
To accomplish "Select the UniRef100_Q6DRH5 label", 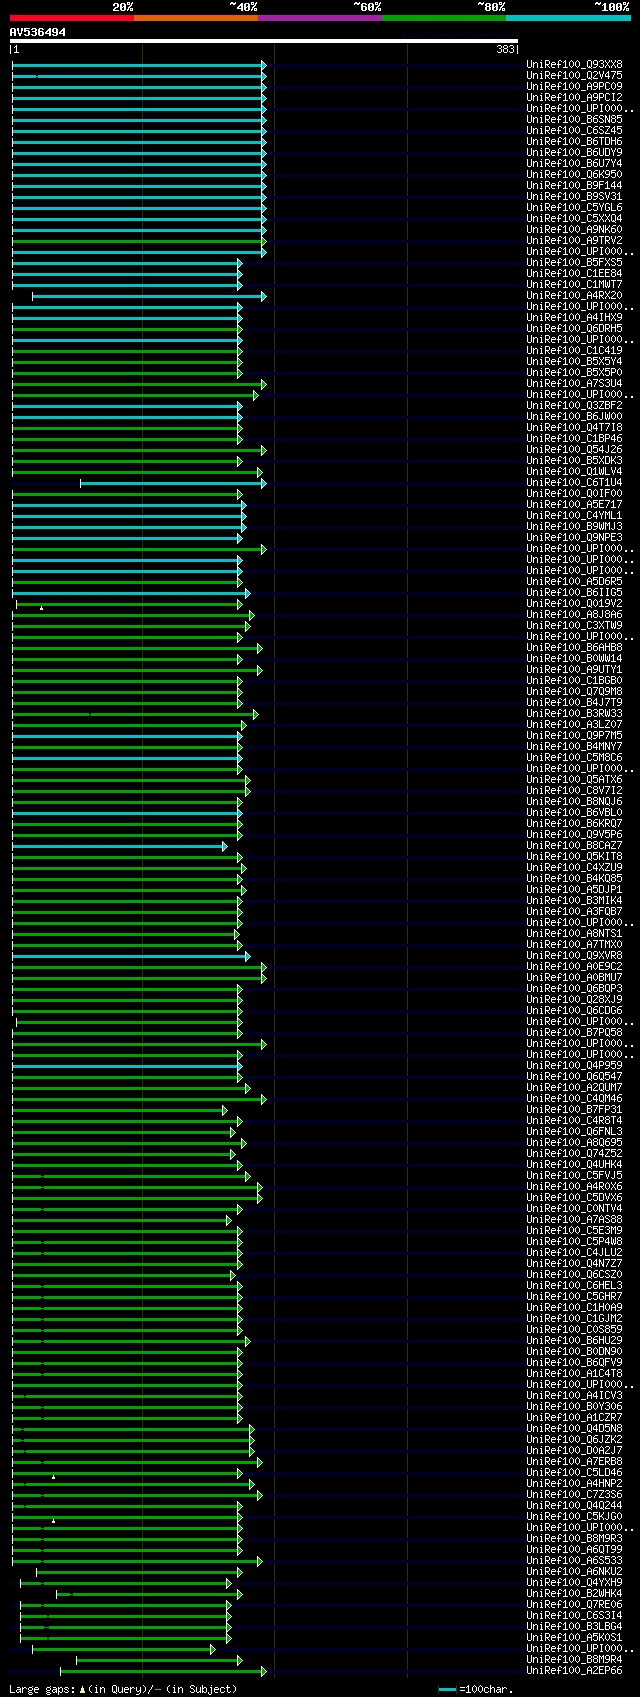I will pyautogui.click(x=574, y=328).
